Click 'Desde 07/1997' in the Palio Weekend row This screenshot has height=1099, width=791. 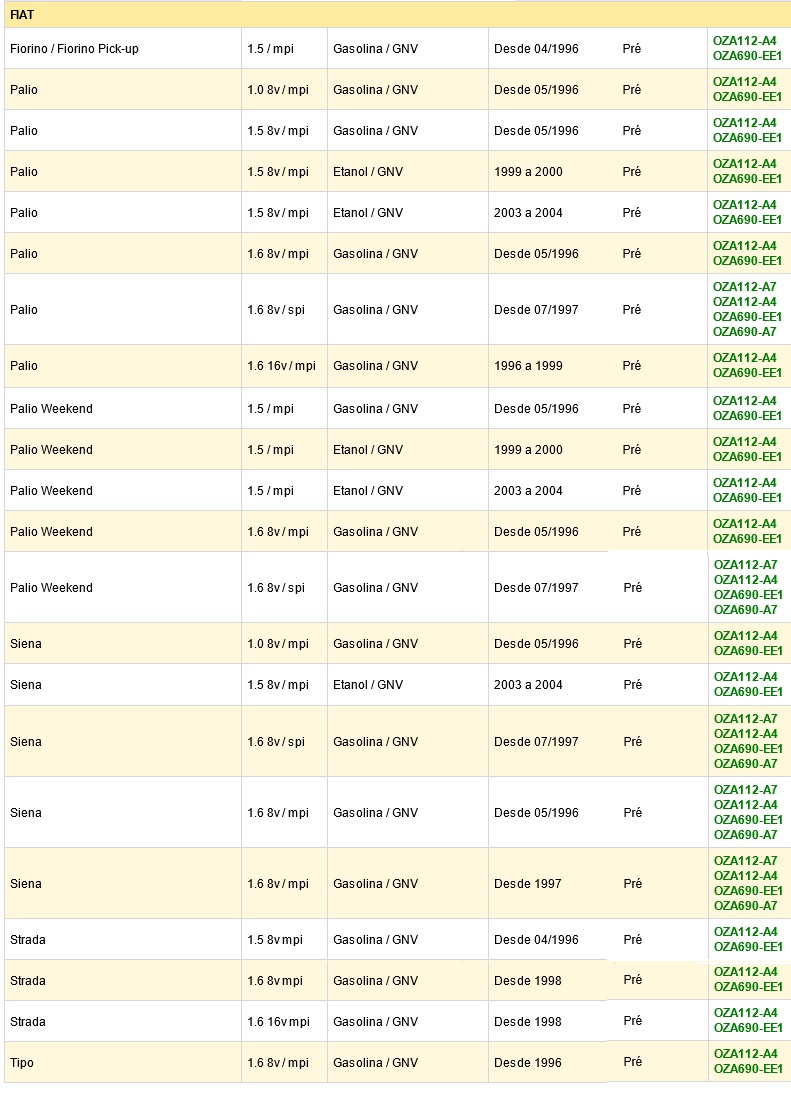(536, 588)
